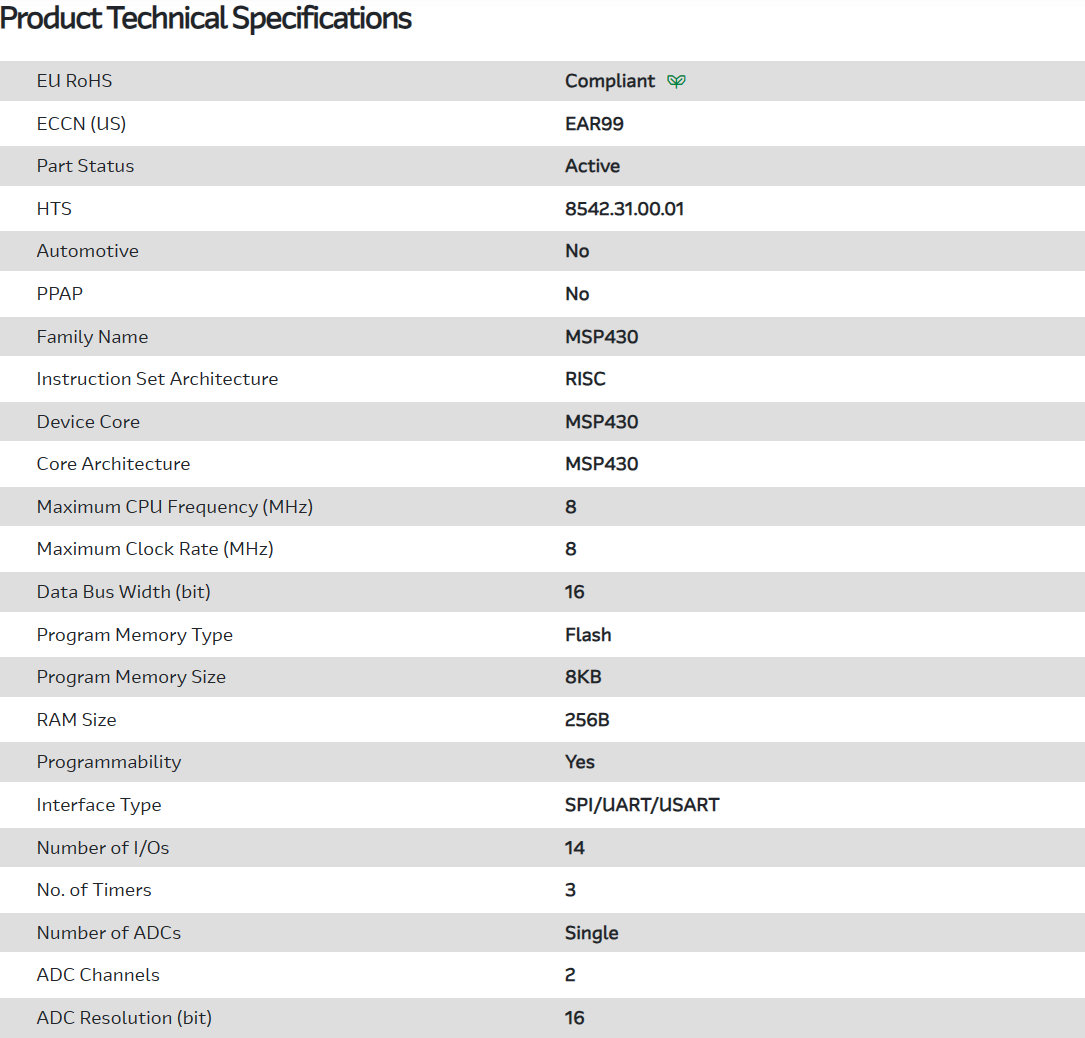The height and width of the screenshot is (1038, 1085).
Task: Click the RISC instruction set value
Action: 585,379
